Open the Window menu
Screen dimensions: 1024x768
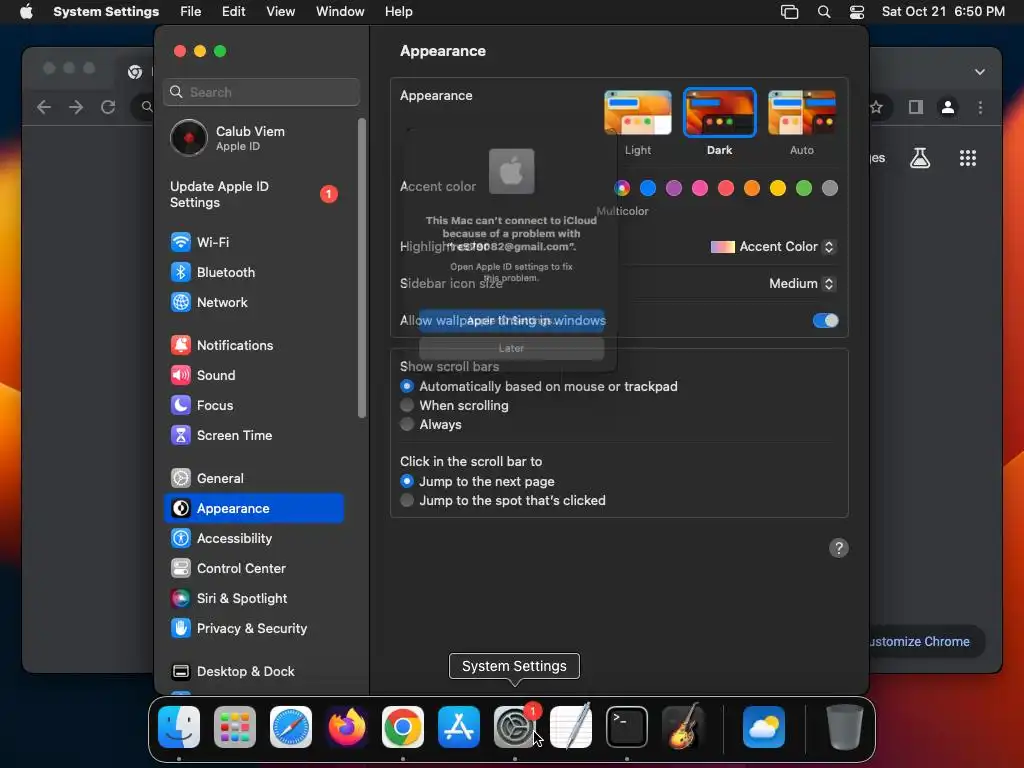(x=340, y=12)
